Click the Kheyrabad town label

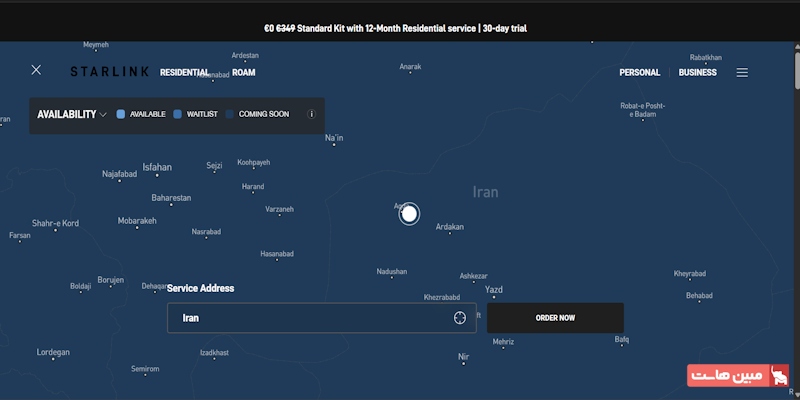(690, 273)
